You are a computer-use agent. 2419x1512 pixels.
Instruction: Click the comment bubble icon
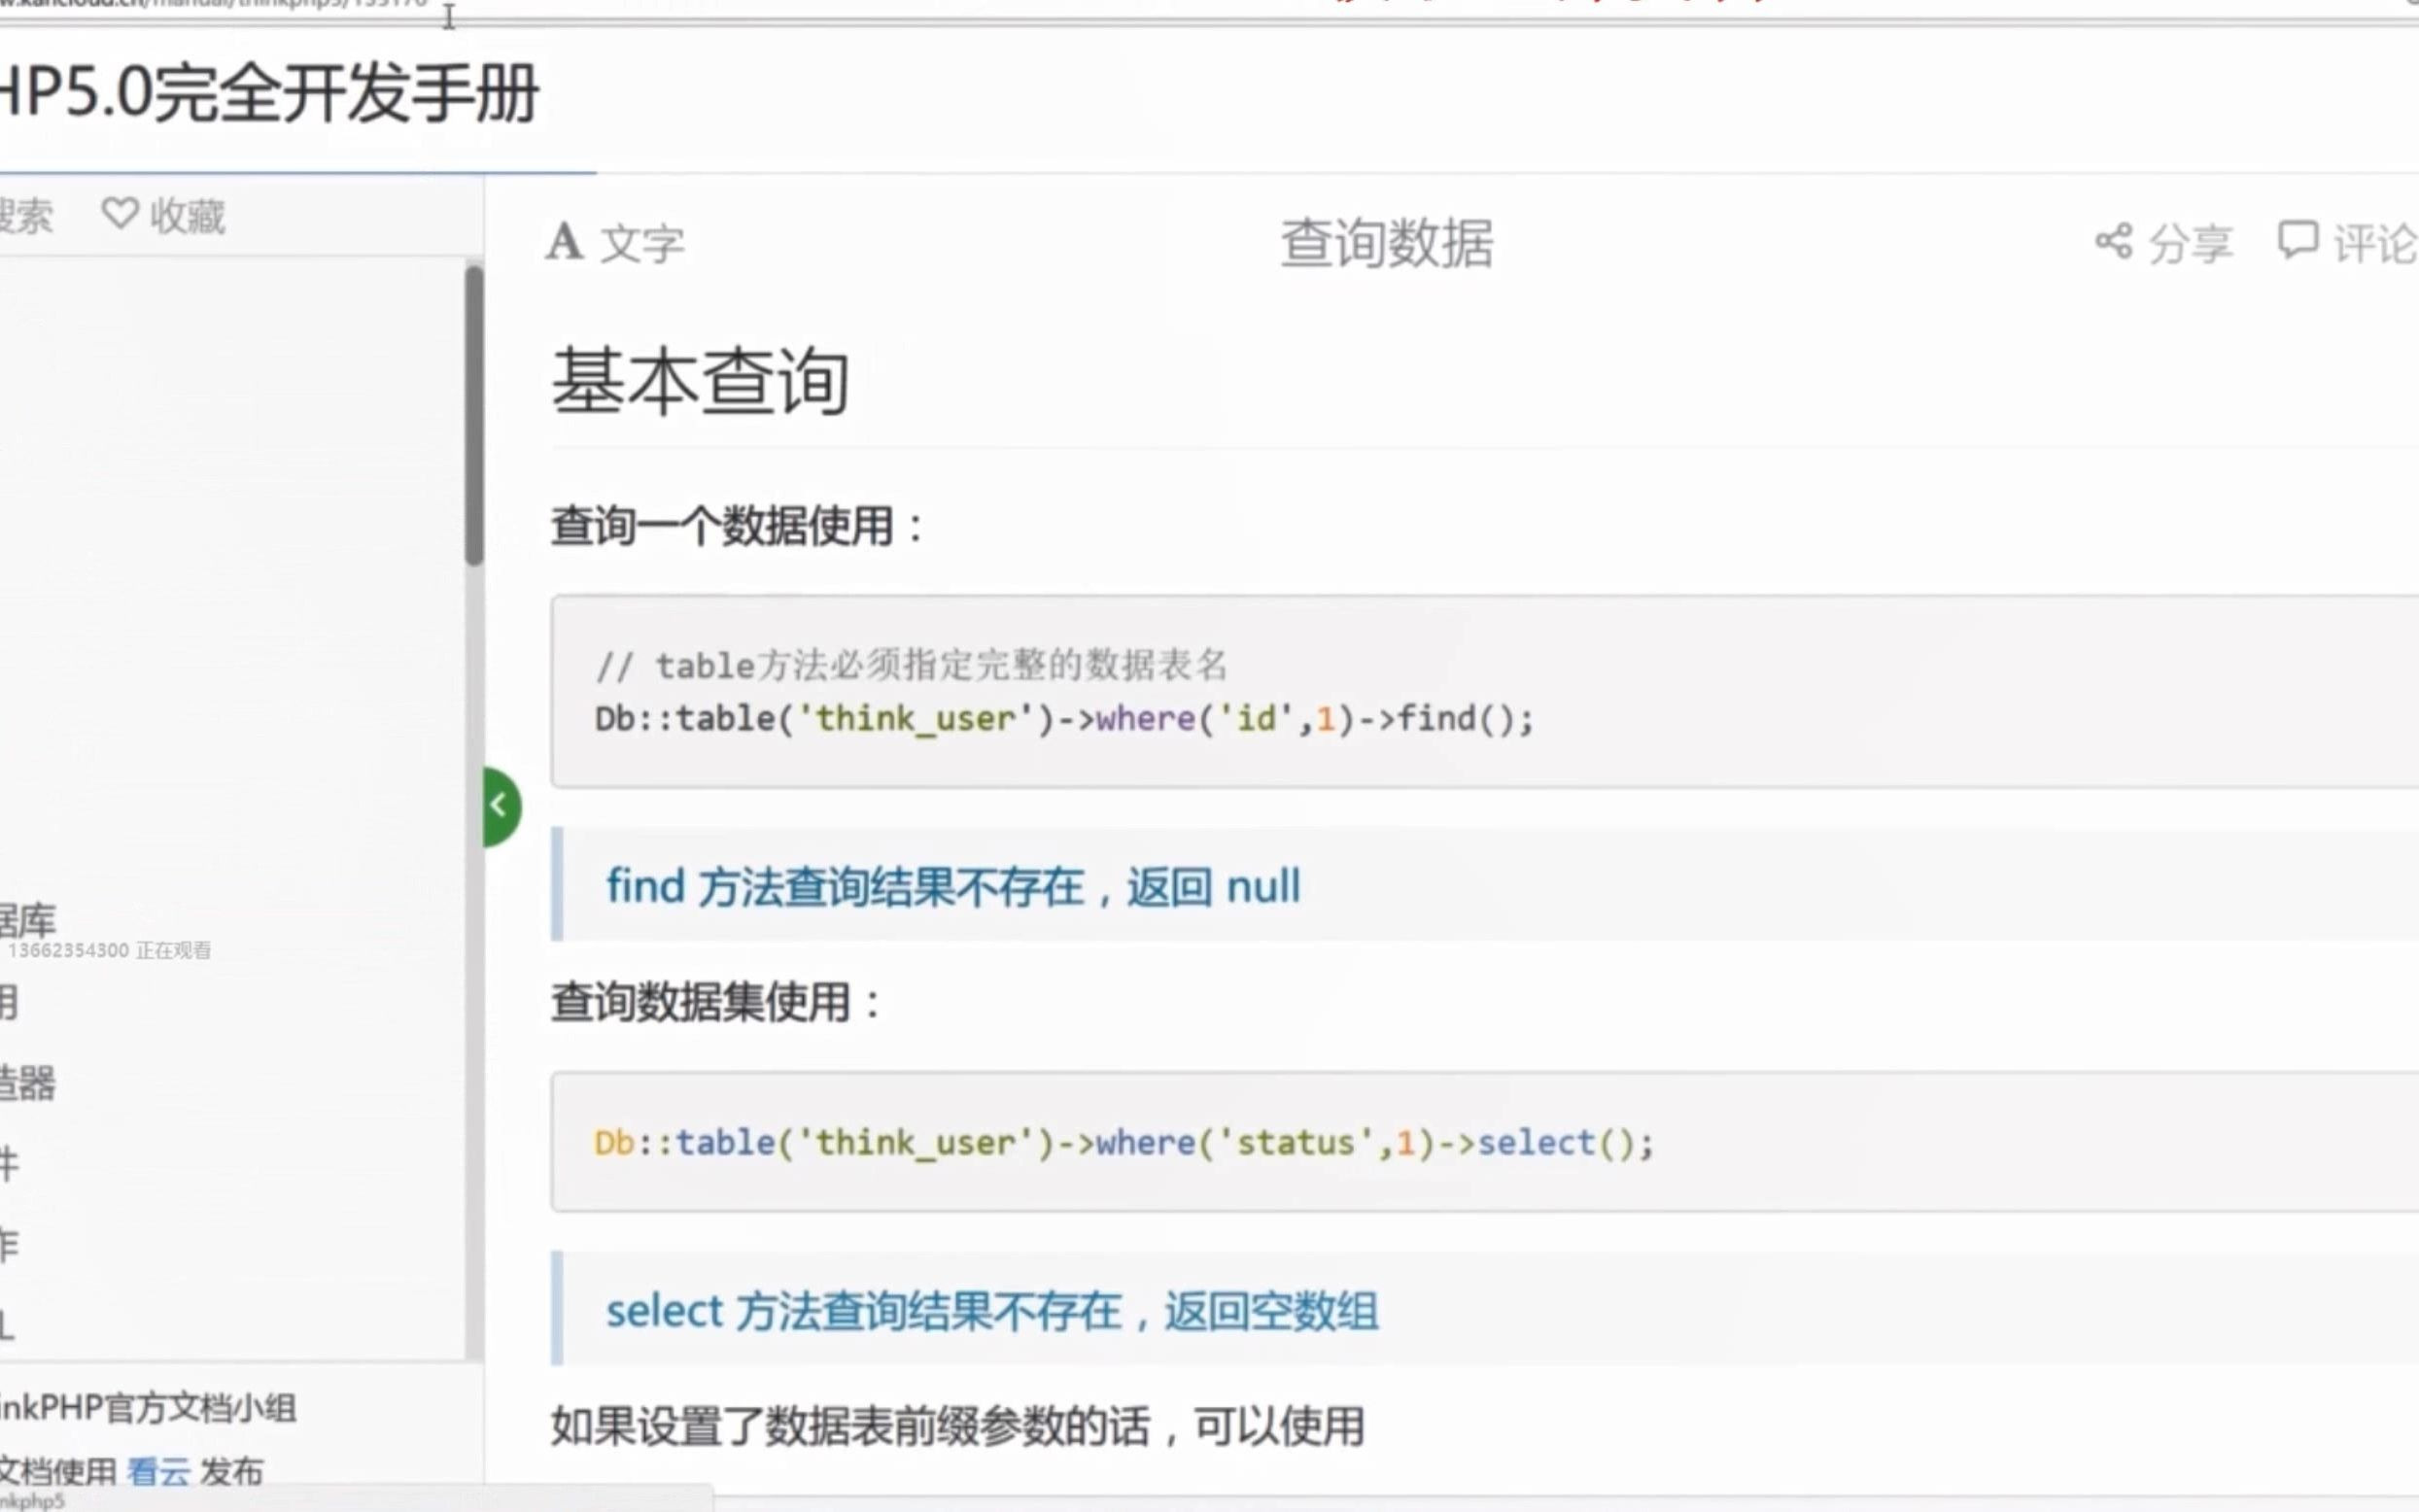click(2297, 240)
